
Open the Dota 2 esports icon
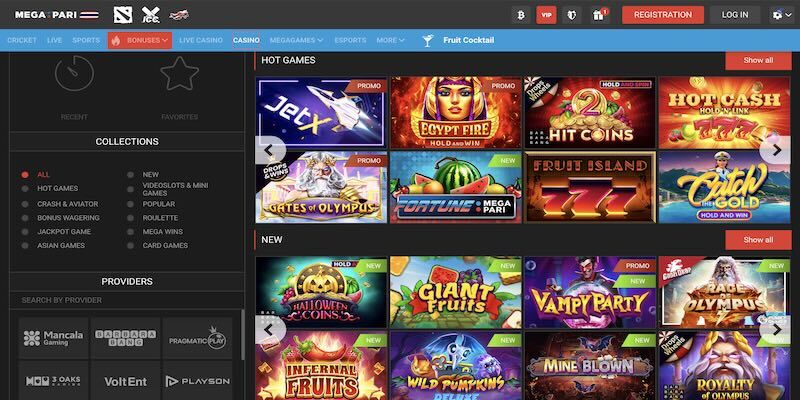coord(123,15)
